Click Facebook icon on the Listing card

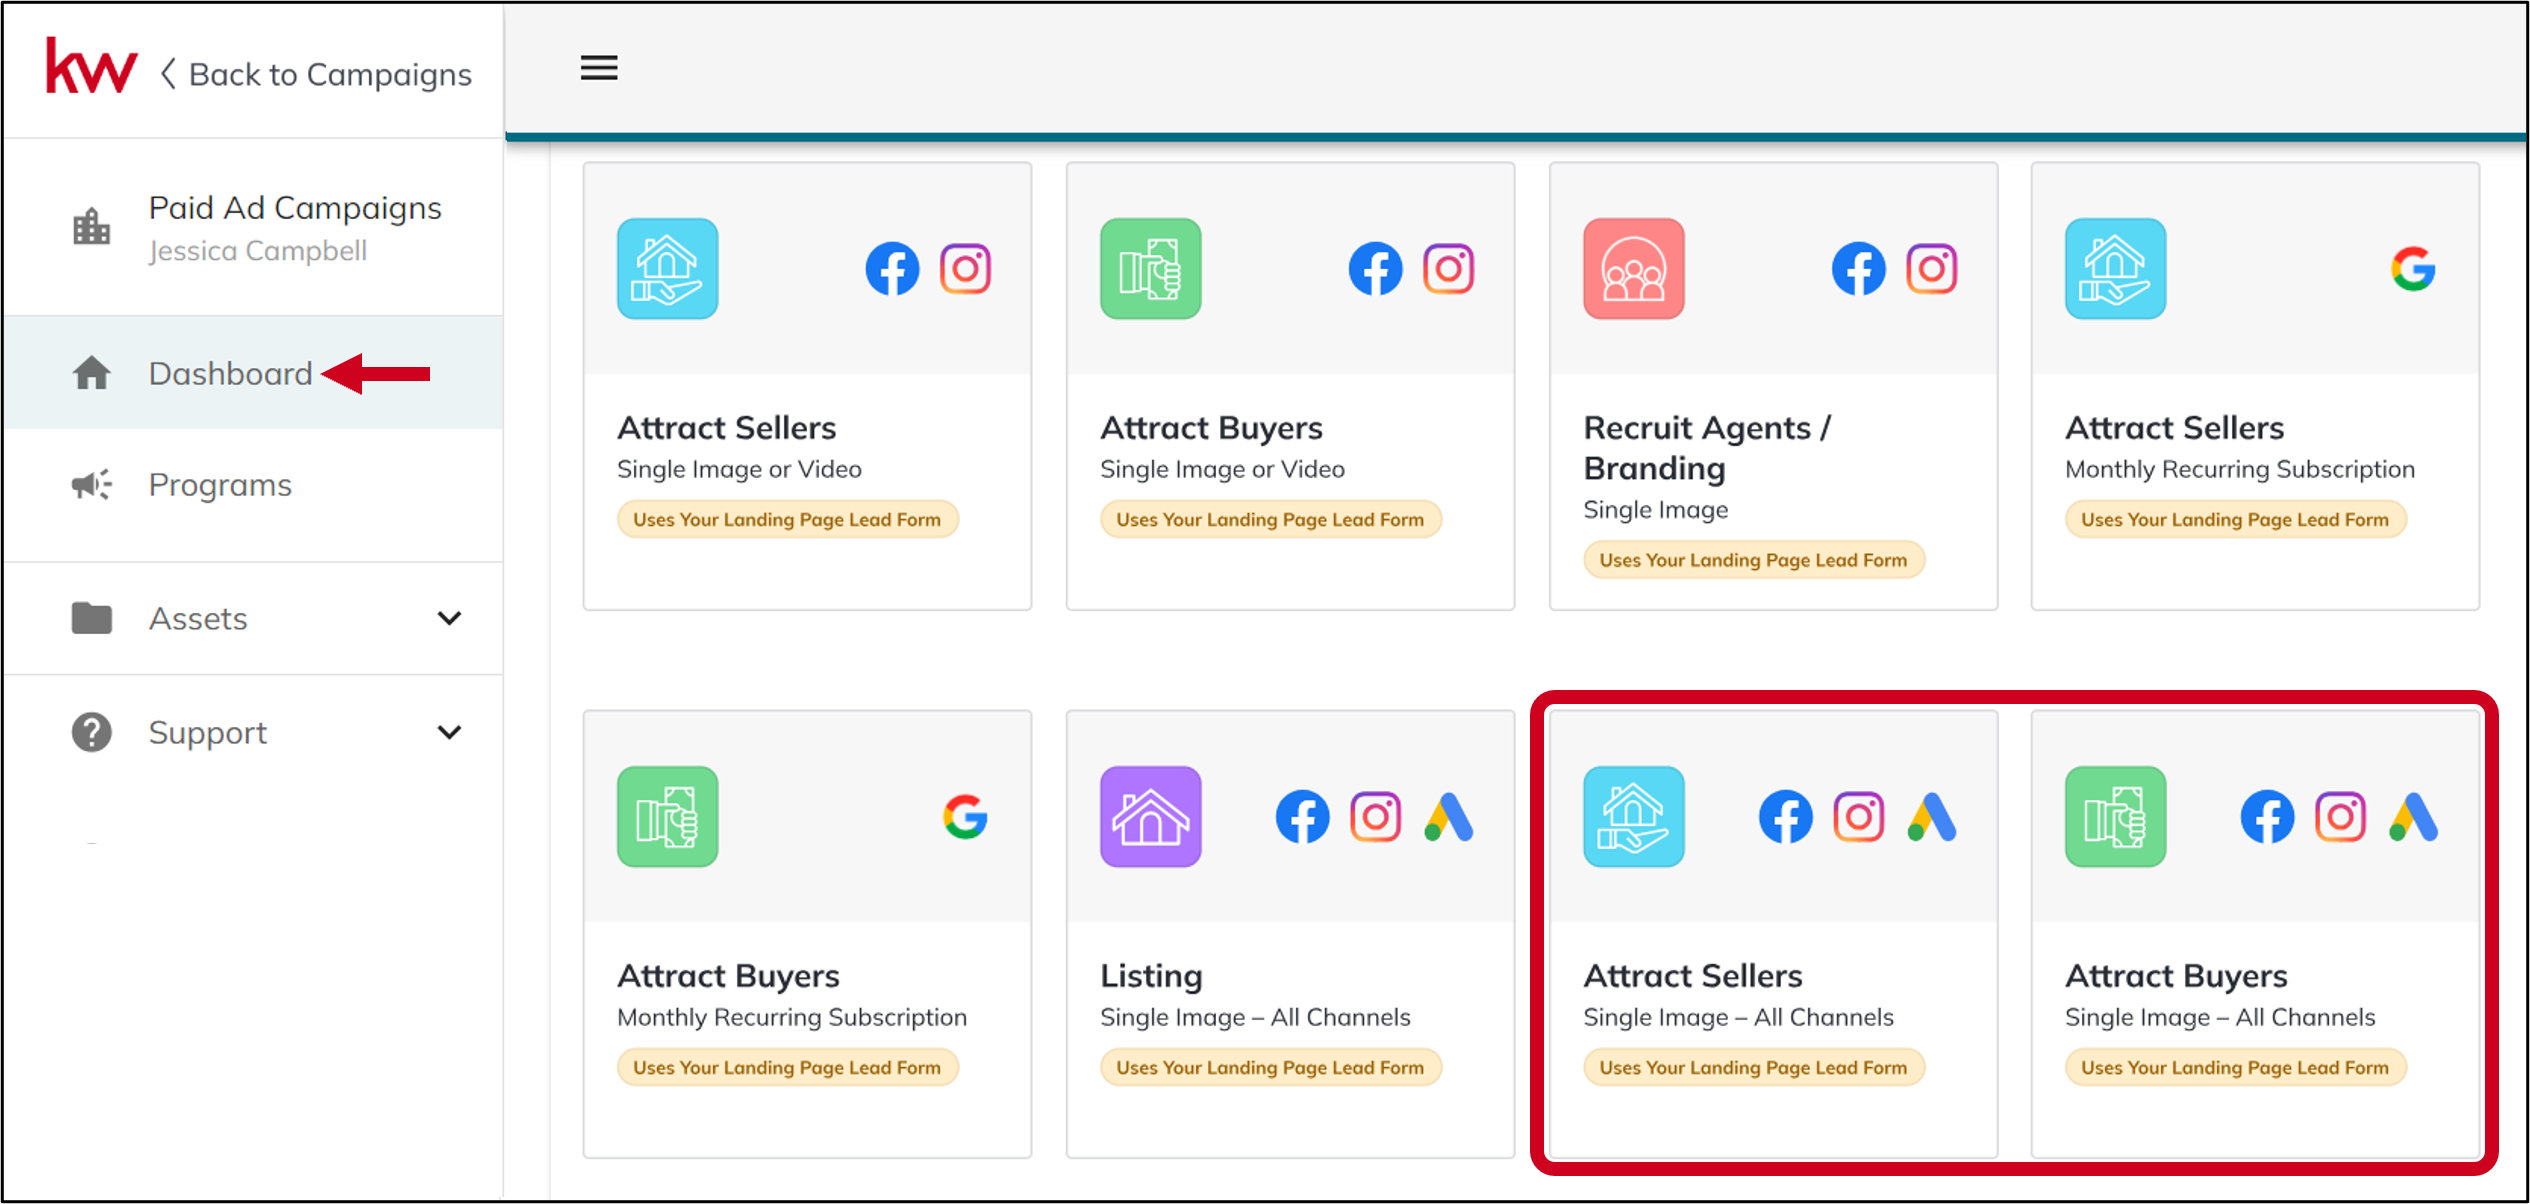tap(1302, 817)
